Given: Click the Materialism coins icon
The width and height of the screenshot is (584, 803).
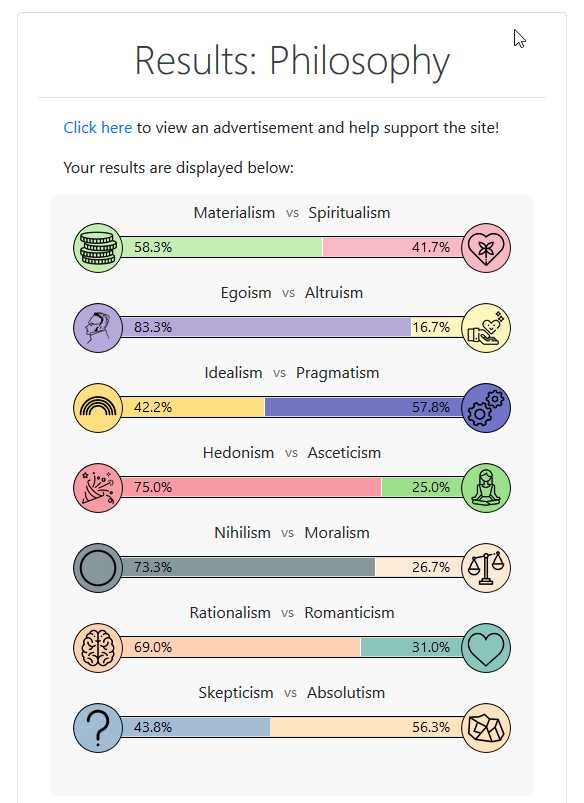Looking at the screenshot, I should 98,248.
